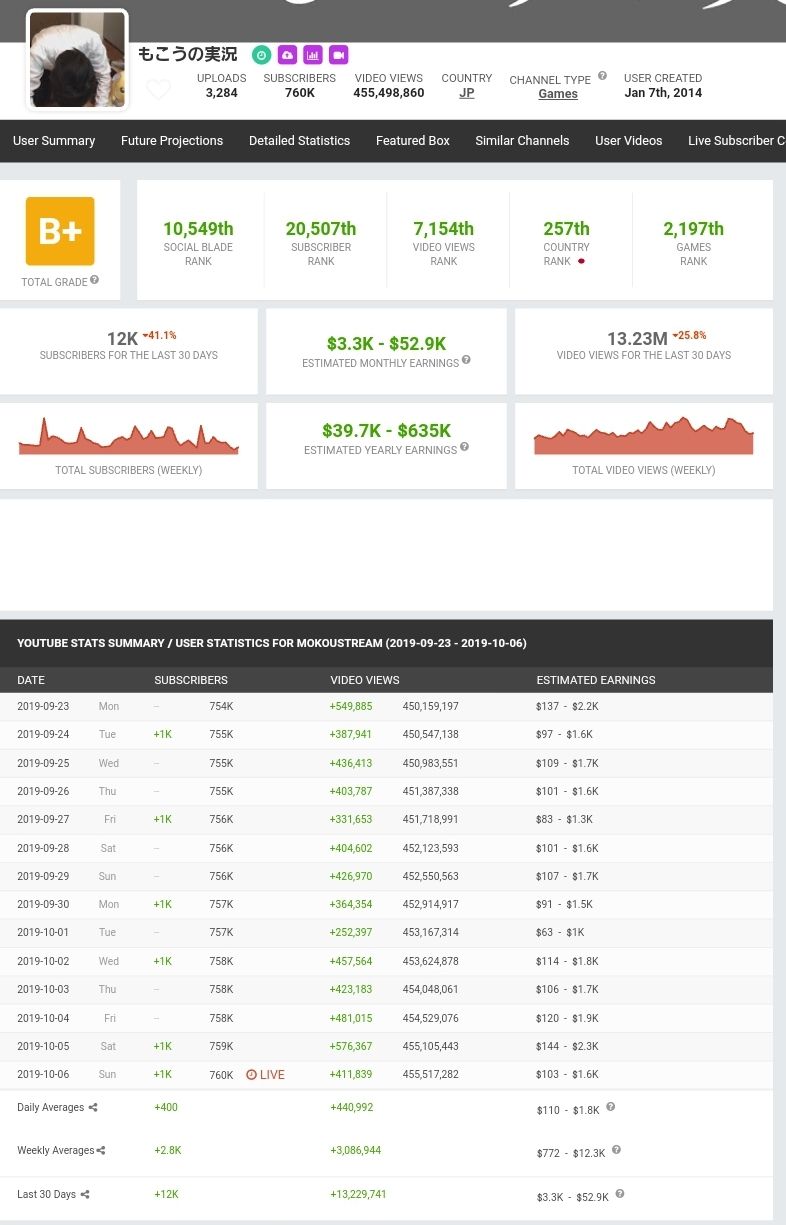This screenshot has height=1225, width=786.
Task: Click the 3,284 uploads count
Action: coord(222,93)
